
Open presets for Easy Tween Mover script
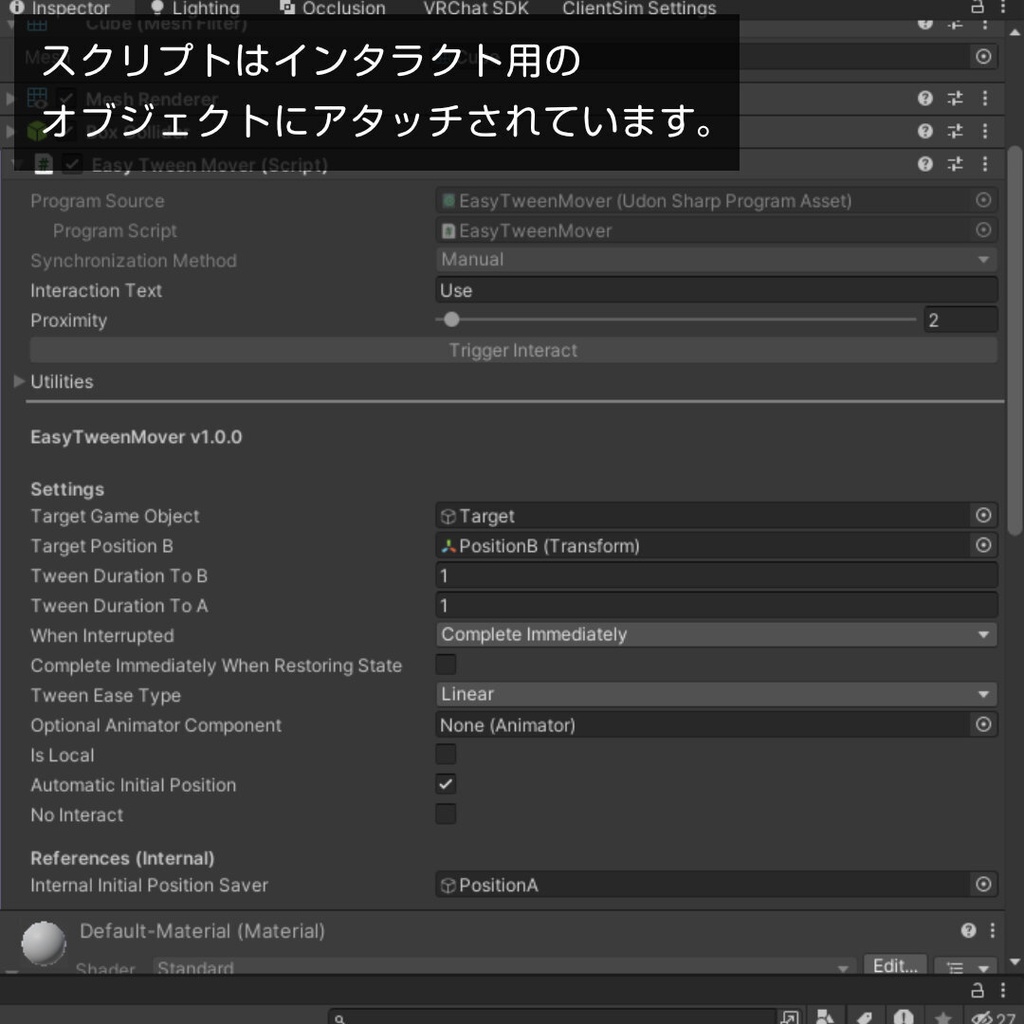point(955,164)
